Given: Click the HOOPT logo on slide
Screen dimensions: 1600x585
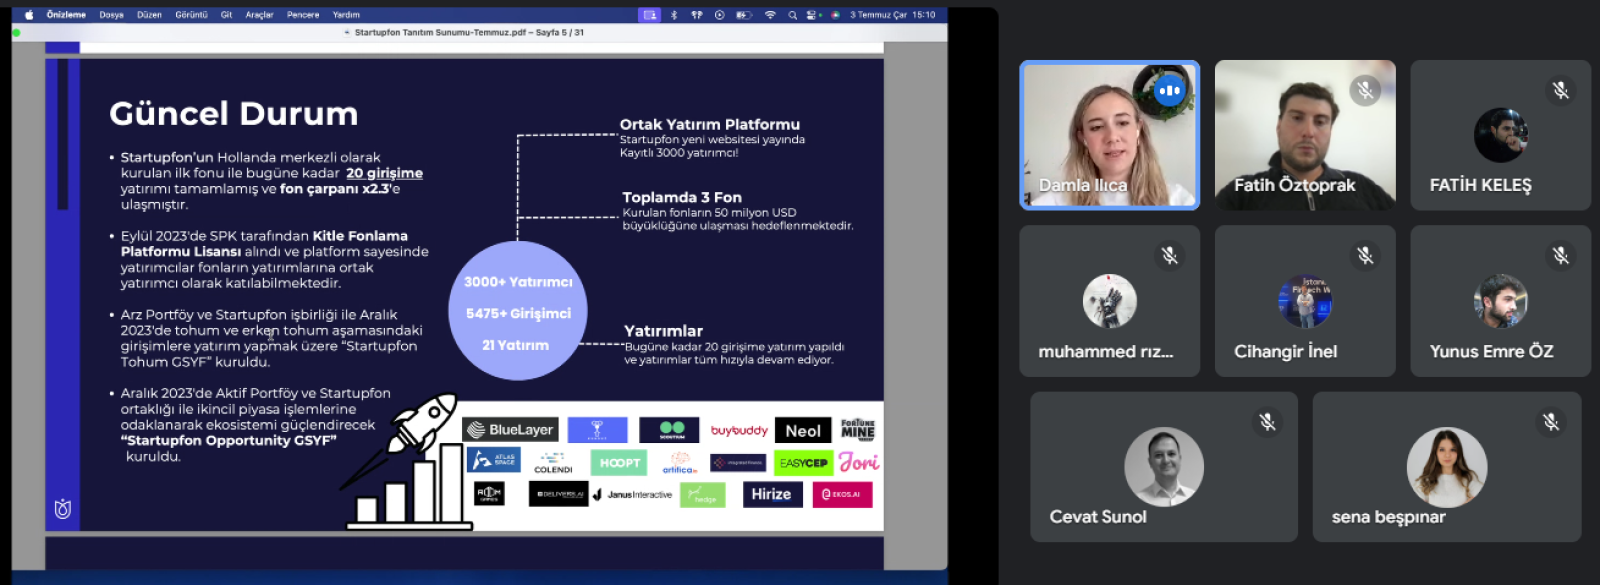Looking at the screenshot, I should pos(619,462).
